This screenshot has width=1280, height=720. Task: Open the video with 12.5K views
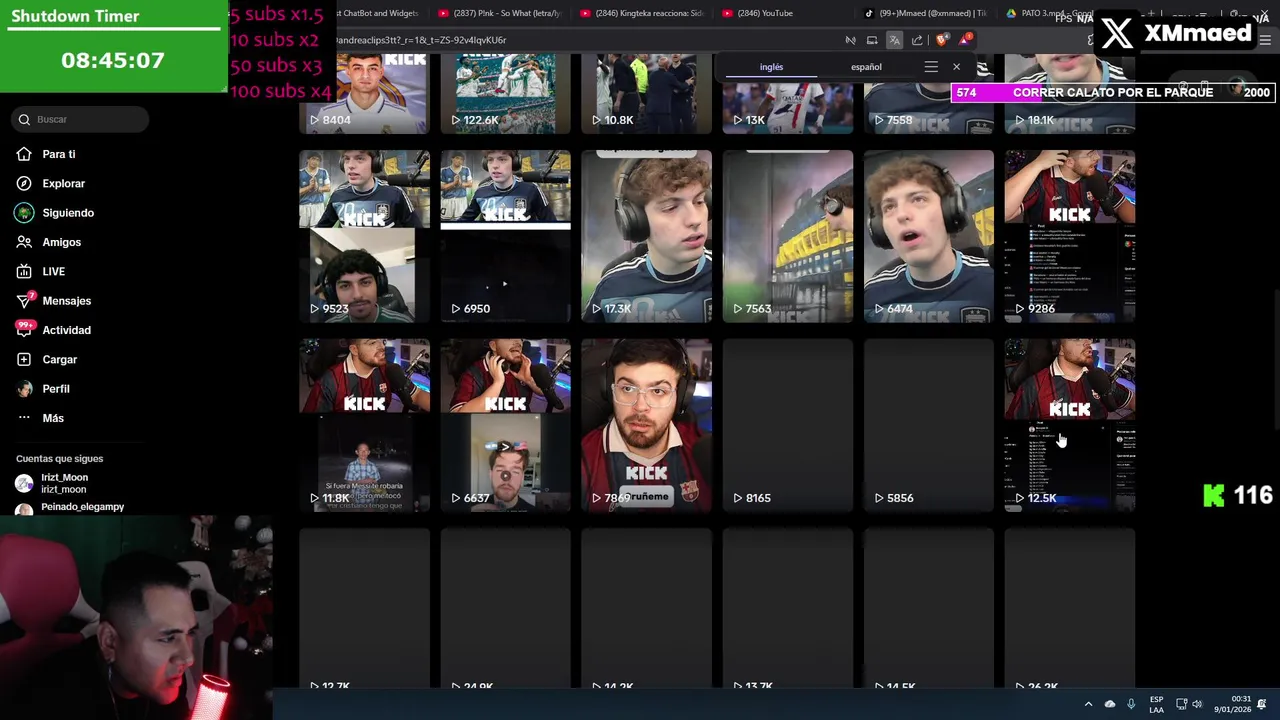pos(1069,425)
